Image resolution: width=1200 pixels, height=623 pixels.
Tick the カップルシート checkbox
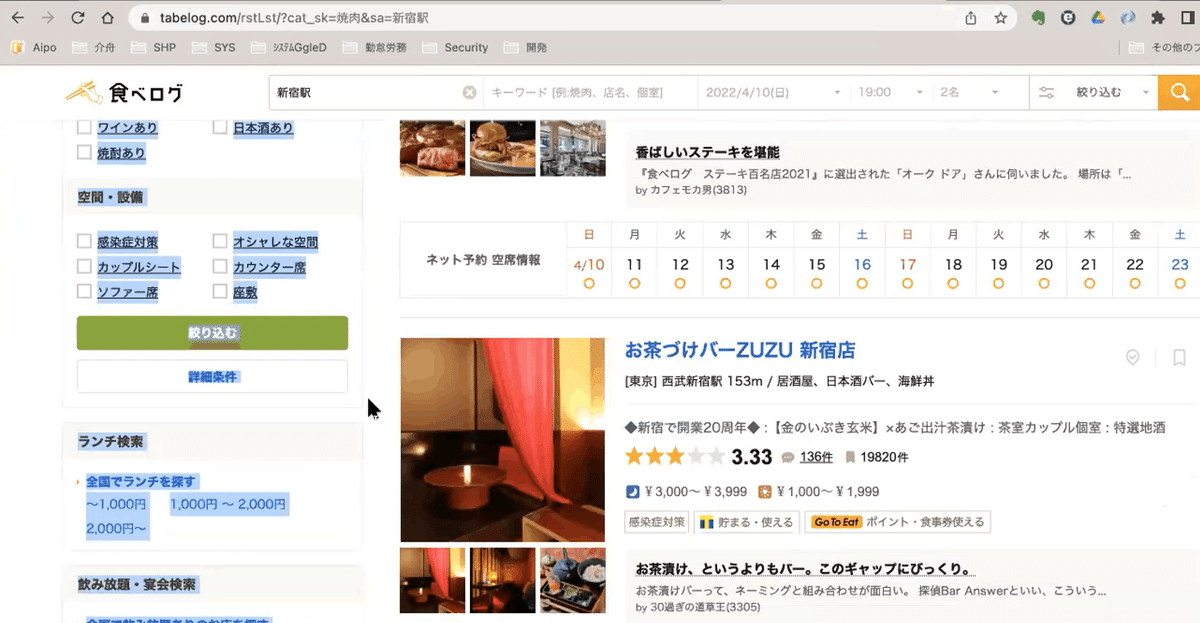[x=85, y=267]
